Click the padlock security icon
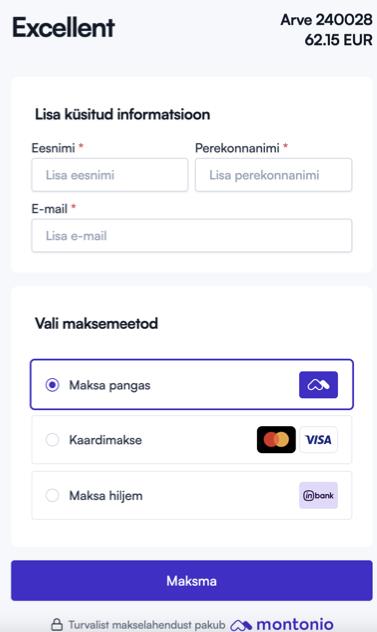377x632 pixels. tap(57, 624)
